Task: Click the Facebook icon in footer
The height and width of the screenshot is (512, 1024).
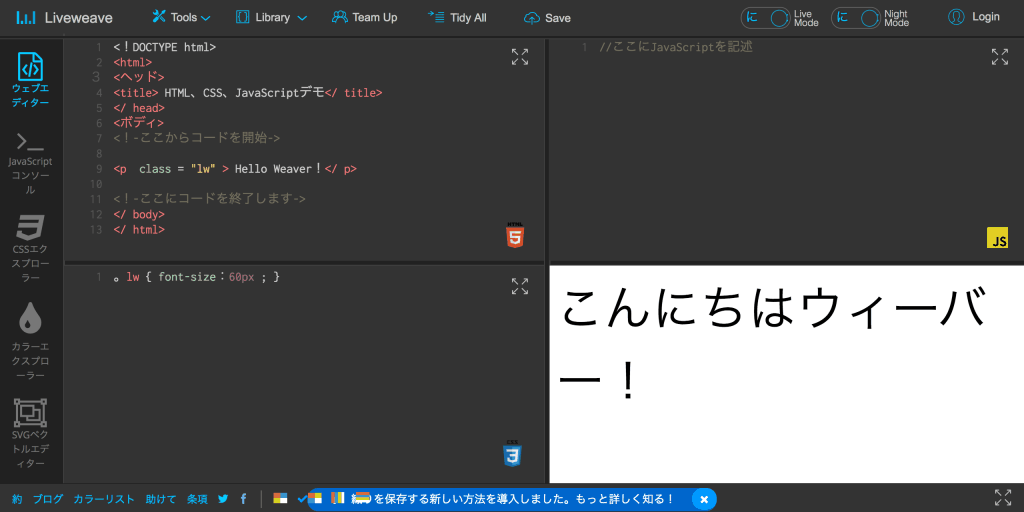Action: [x=243, y=498]
